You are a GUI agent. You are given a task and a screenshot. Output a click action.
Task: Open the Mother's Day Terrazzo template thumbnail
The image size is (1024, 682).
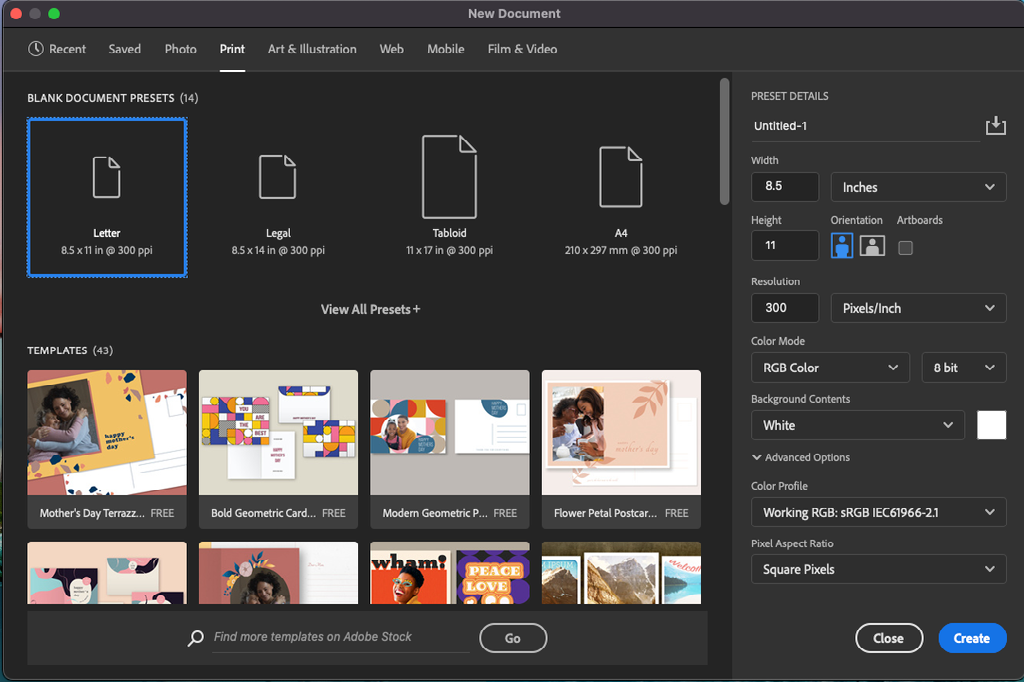pyautogui.click(x=107, y=432)
